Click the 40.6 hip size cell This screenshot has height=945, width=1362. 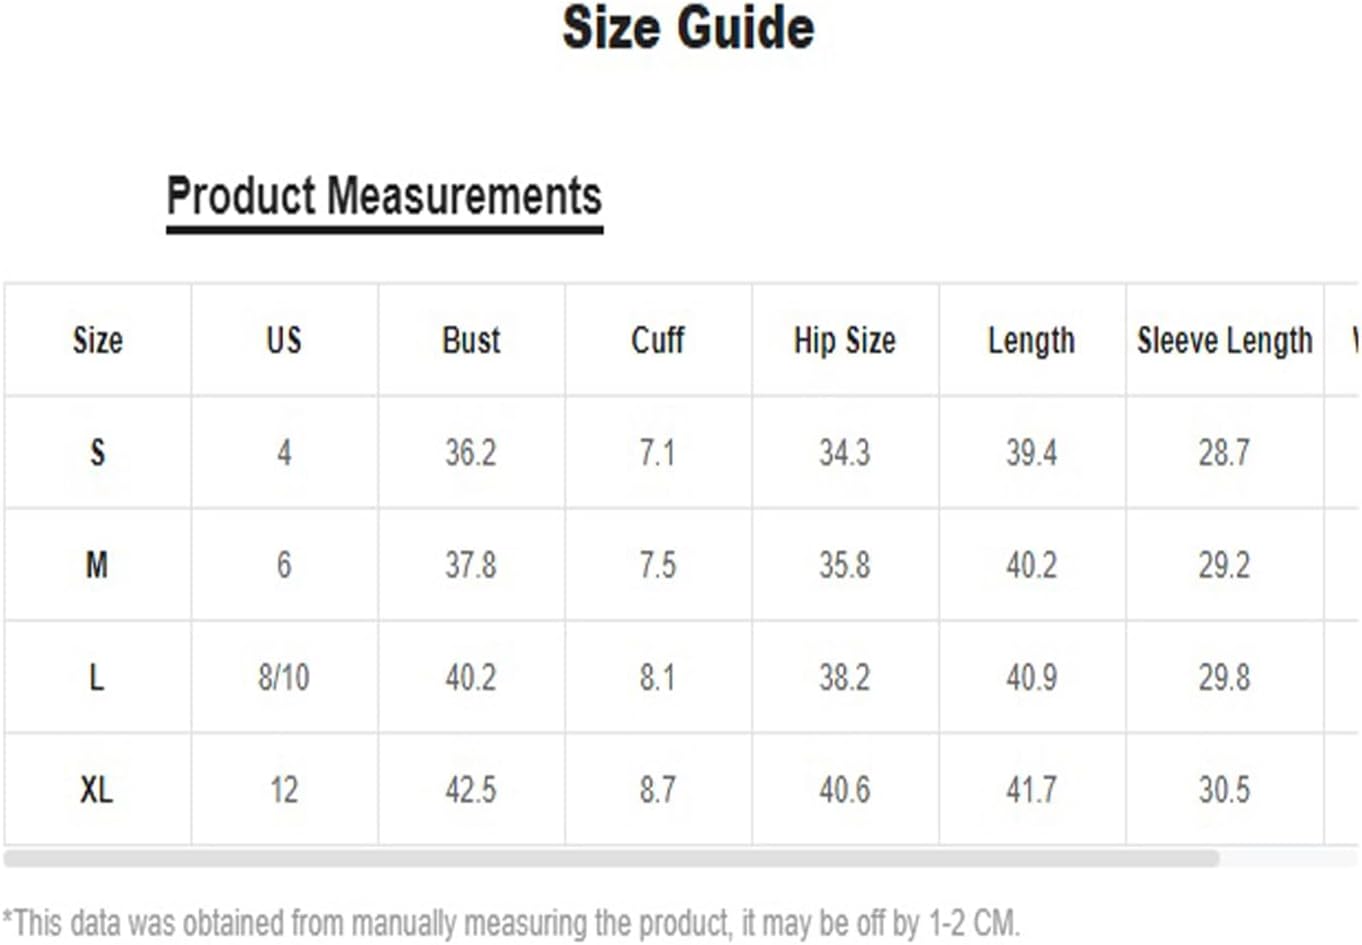(x=845, y=791)
